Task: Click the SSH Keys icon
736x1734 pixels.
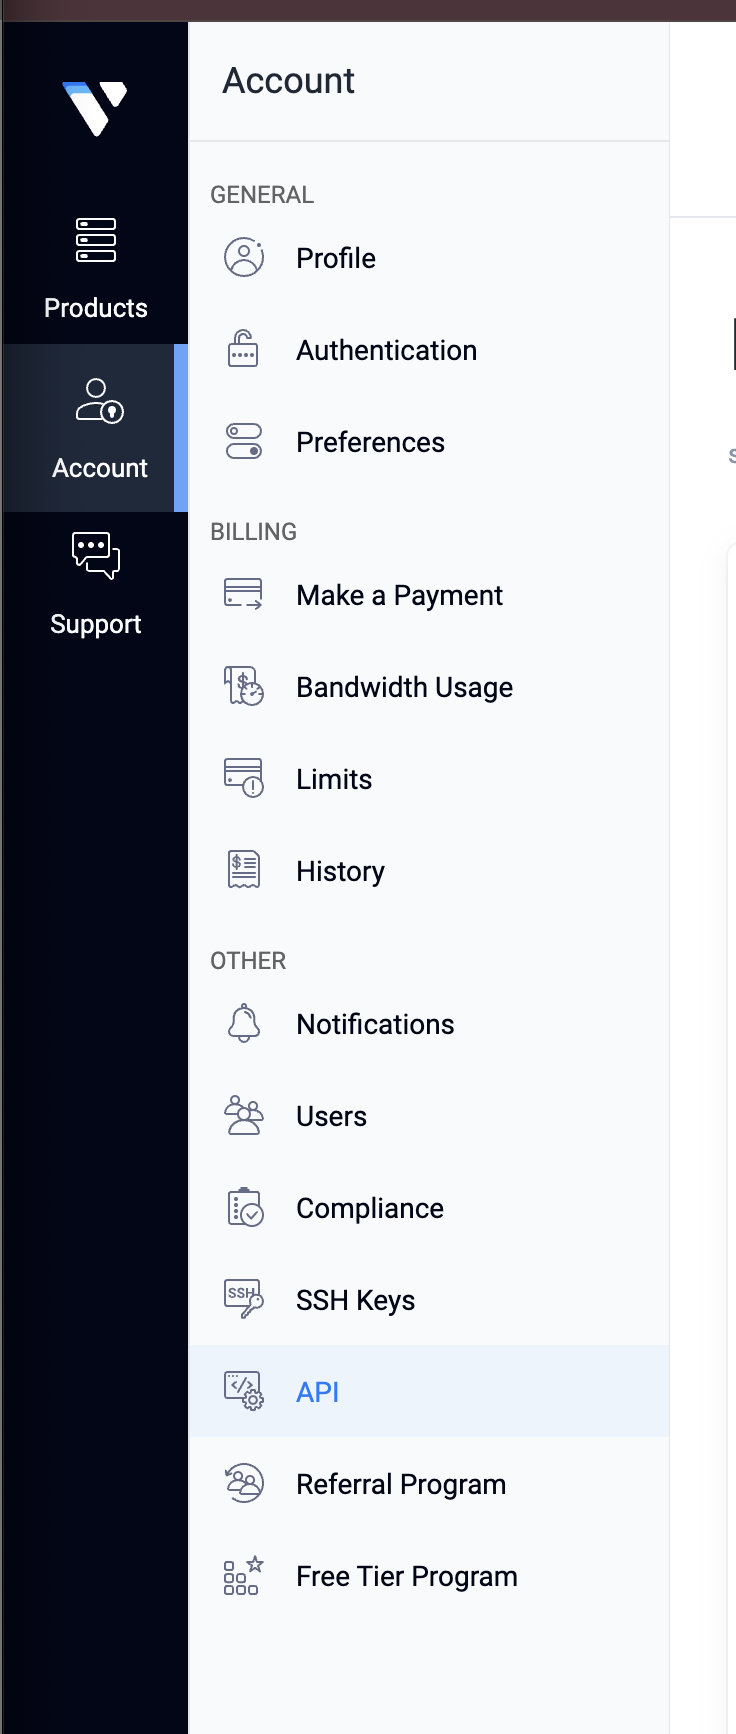Action: pyautogui.click(x=244, y=1299)
